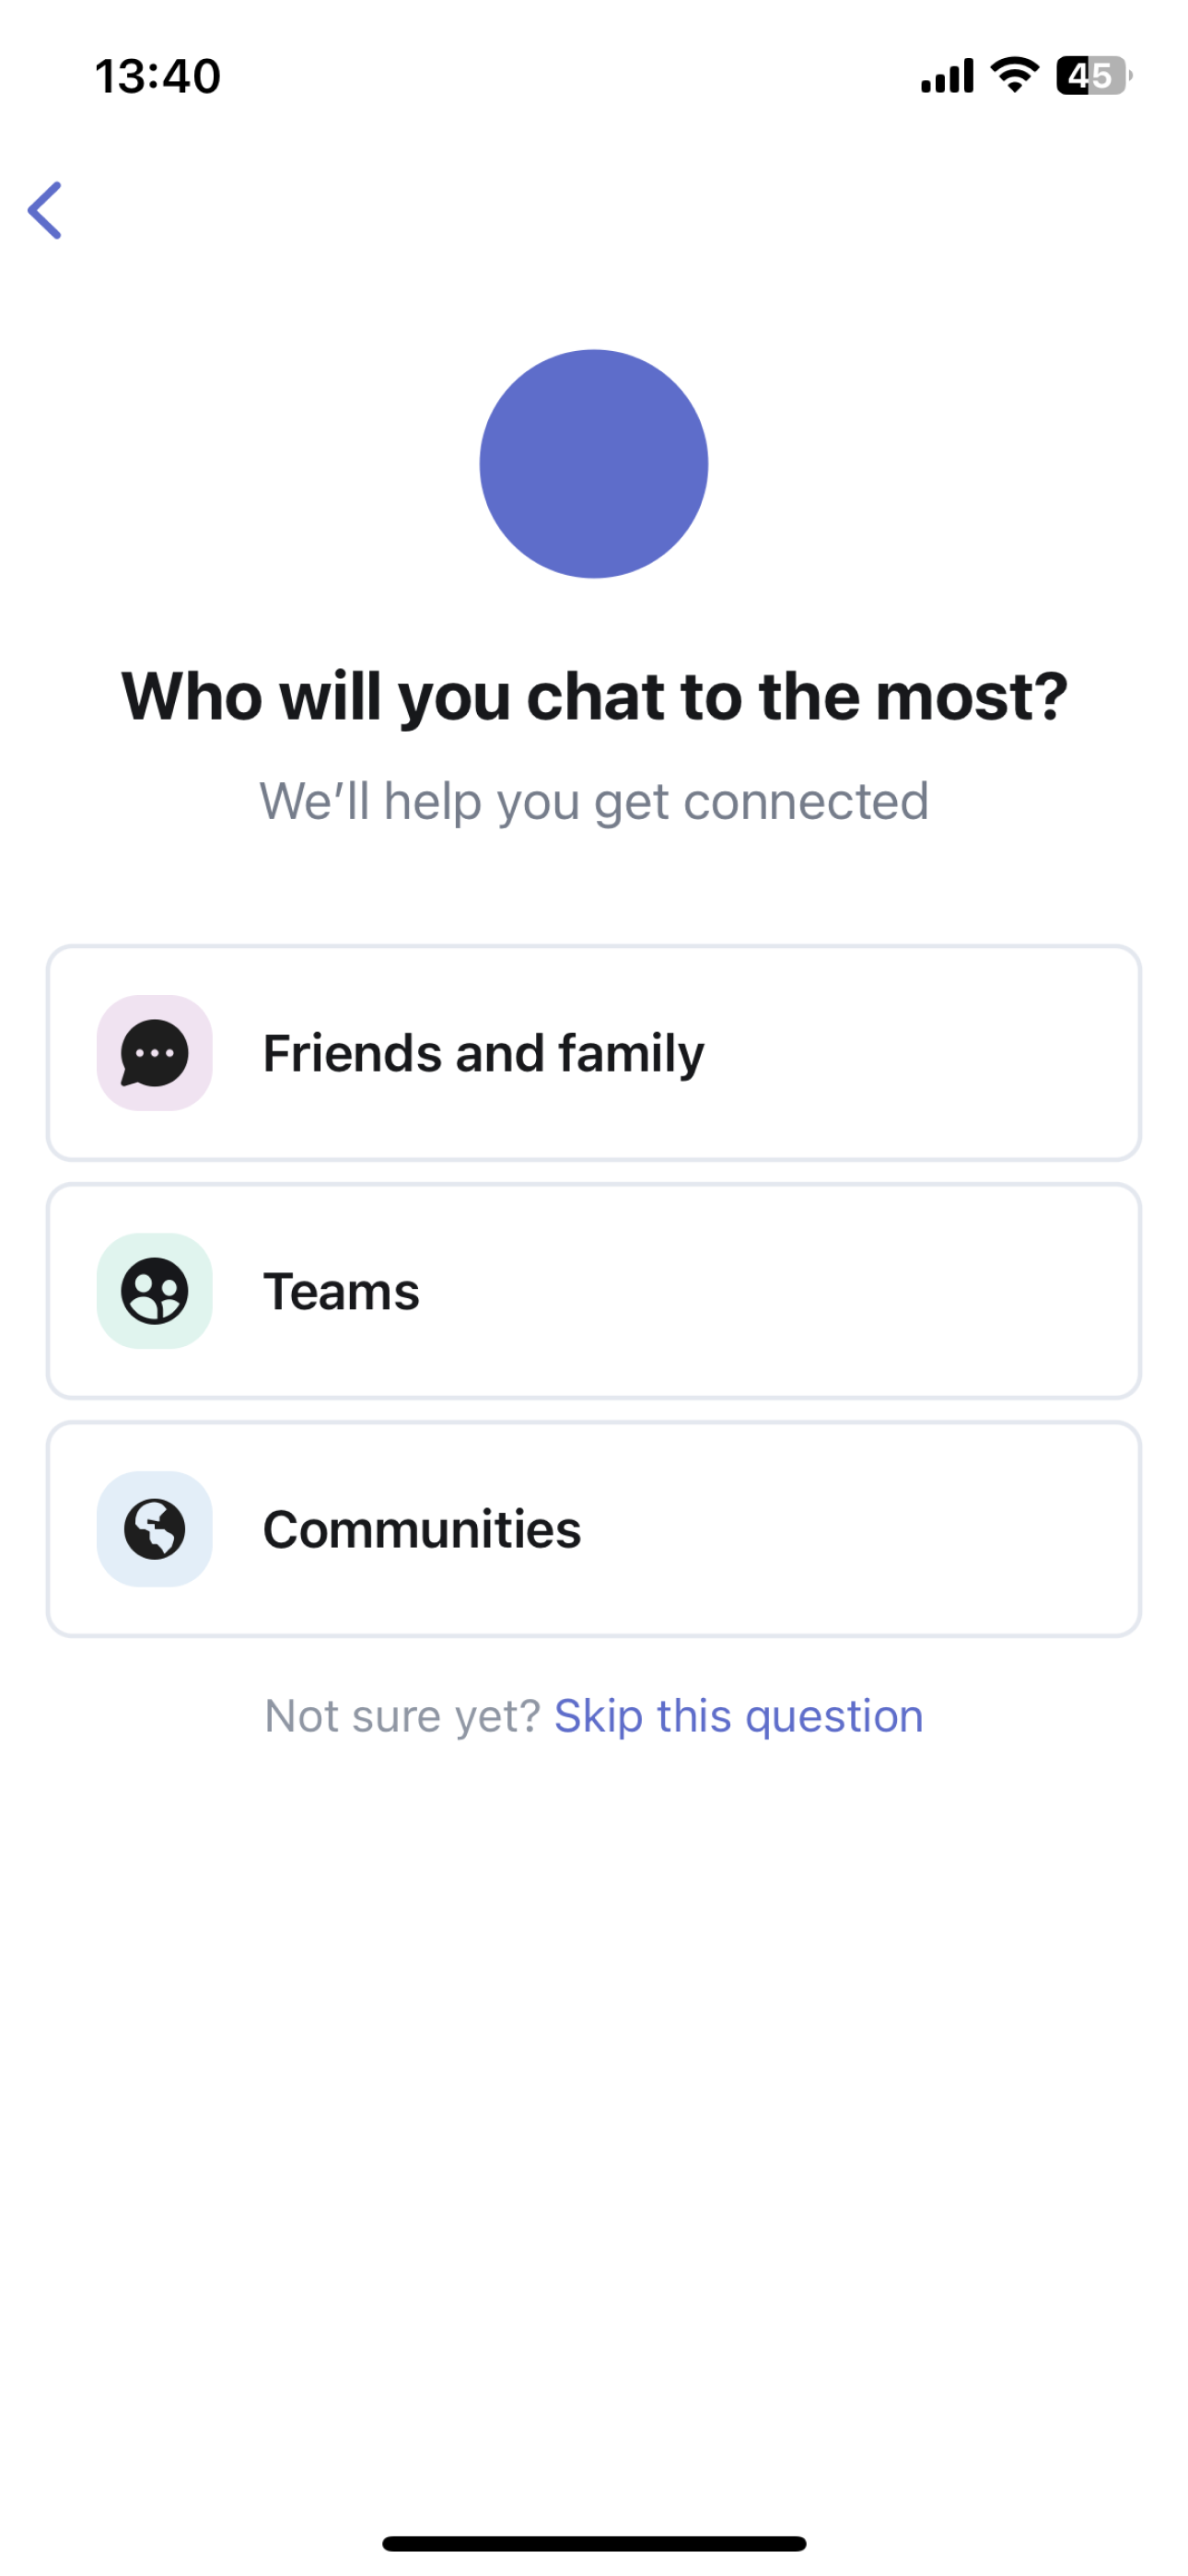This screenshot has height=2576, width=1188.
Task: Tap the globe icon for Communities
Action: [154, 1529]
